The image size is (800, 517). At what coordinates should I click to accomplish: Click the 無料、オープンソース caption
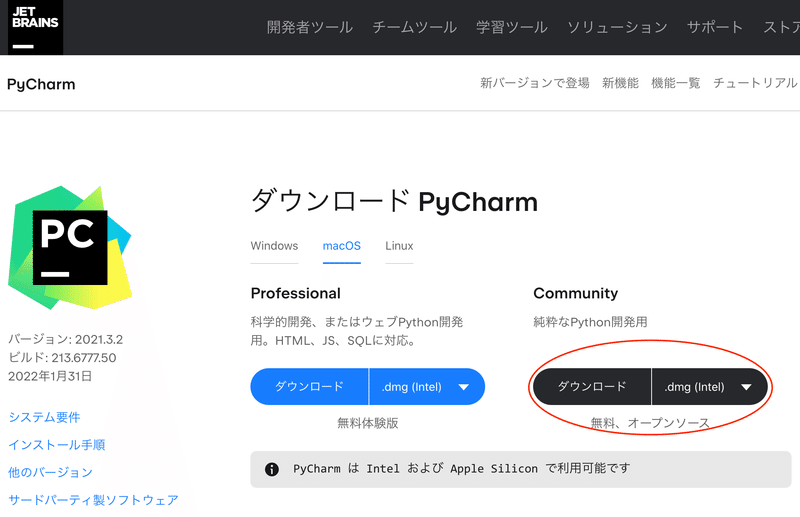click(650, 423)
